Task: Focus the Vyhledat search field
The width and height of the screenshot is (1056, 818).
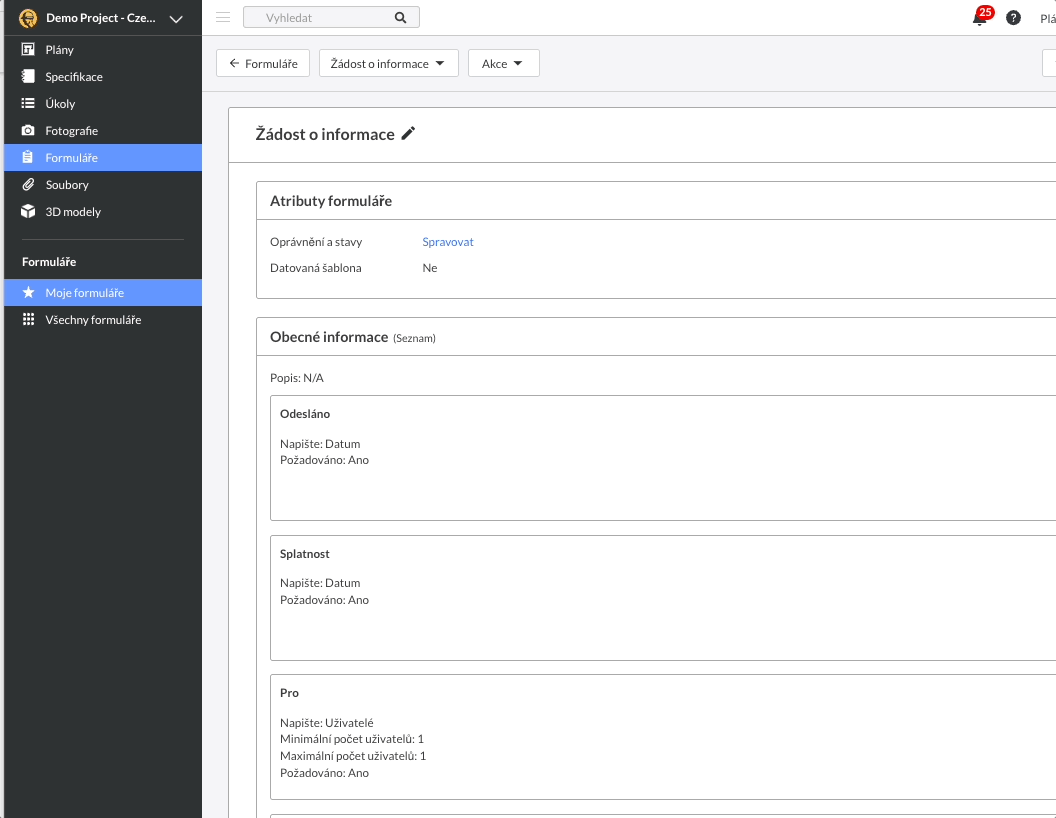Action: coord(331,18)
